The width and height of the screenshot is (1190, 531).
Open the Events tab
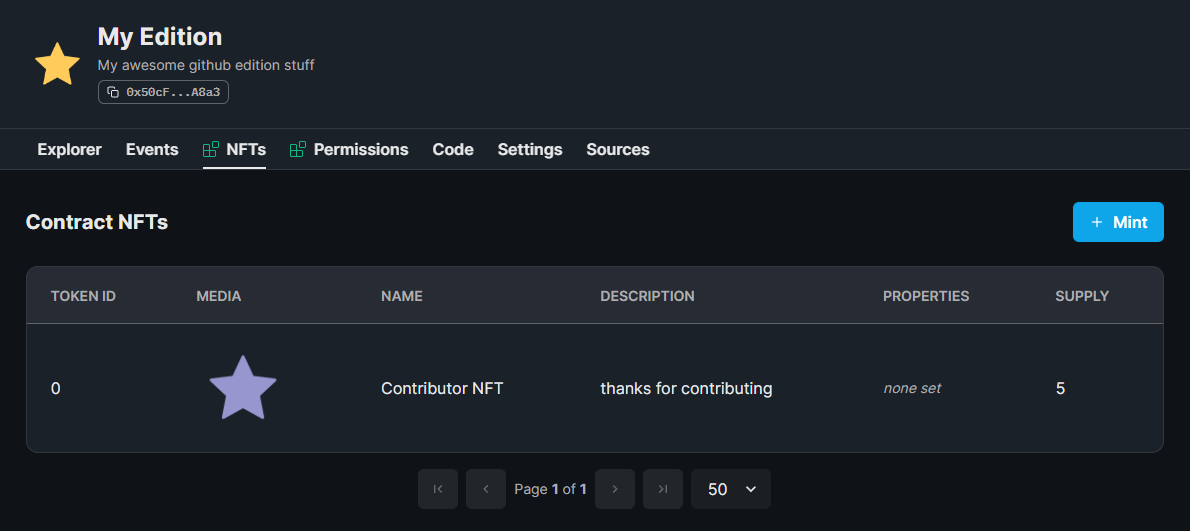coord(152,150)
